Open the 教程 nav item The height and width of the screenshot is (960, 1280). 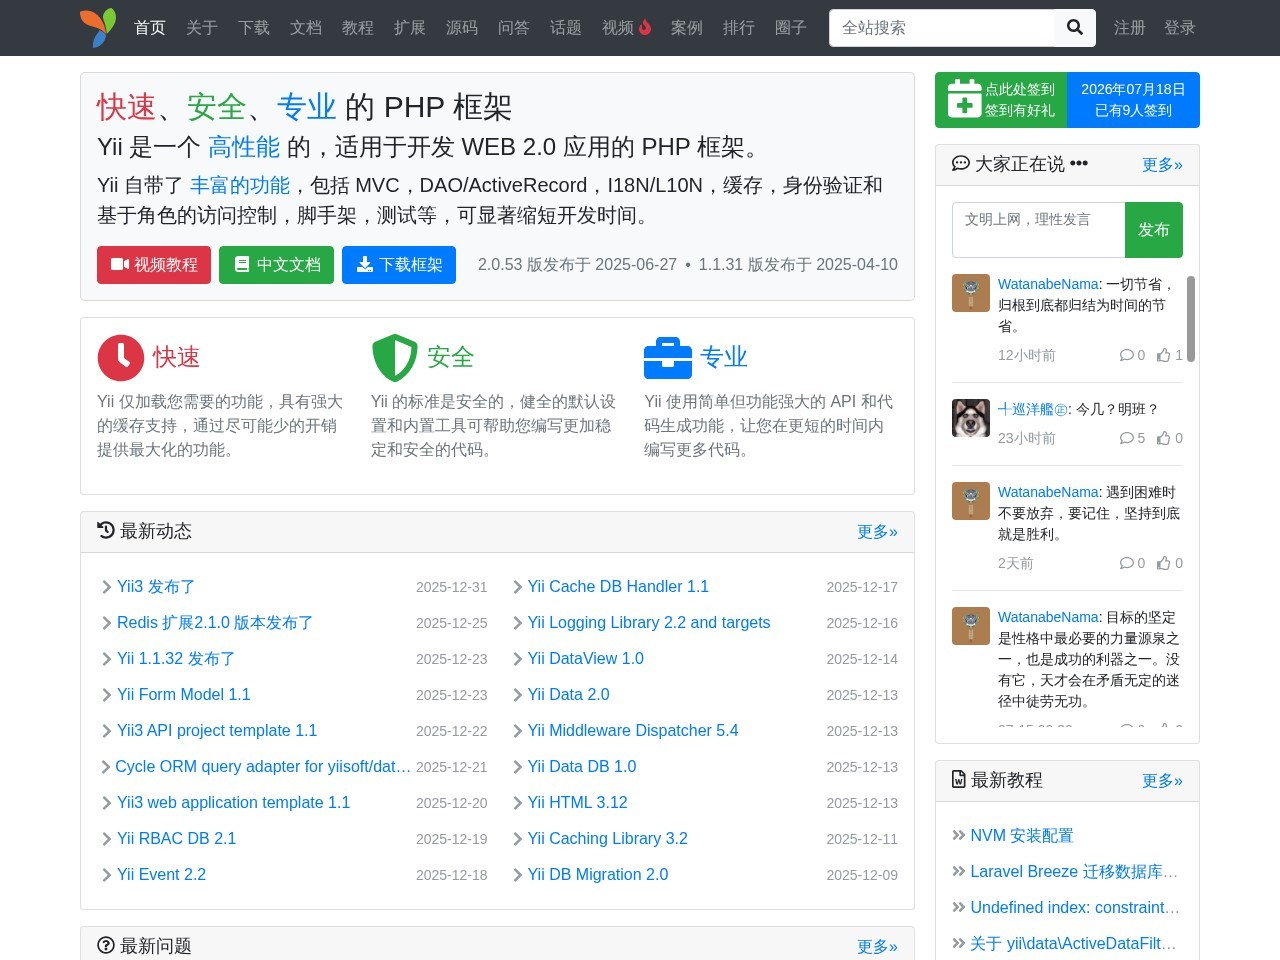(358, 28)
